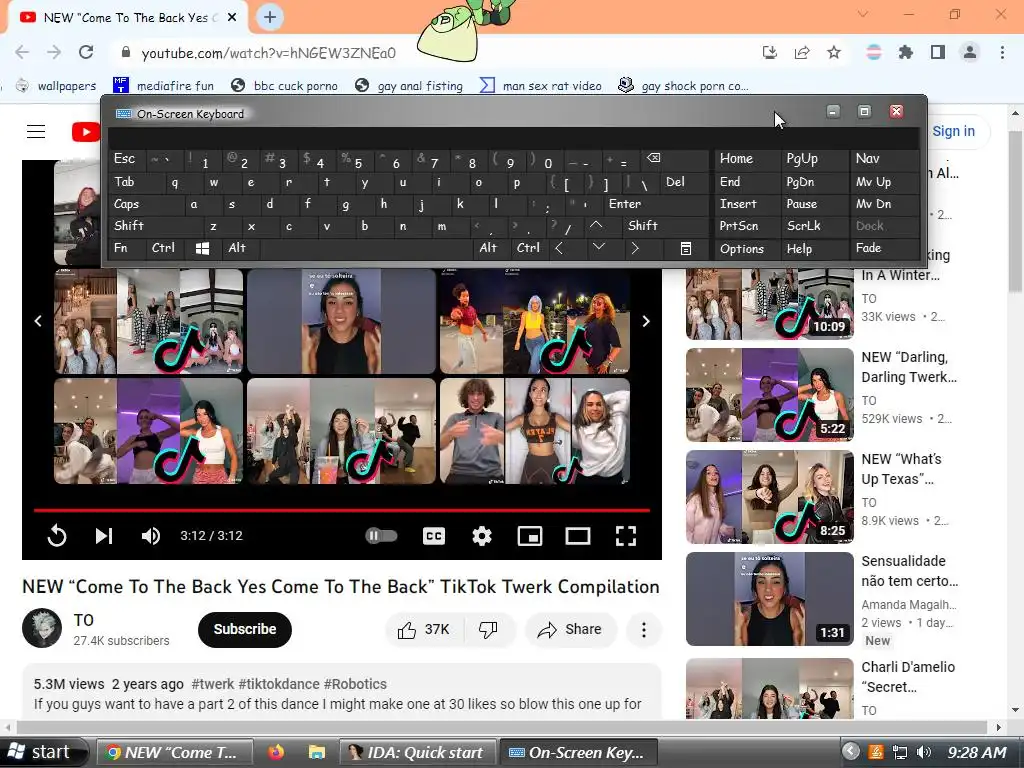
Task: Open the Extensions puzzle icon
Action: (x=906, y=52)
